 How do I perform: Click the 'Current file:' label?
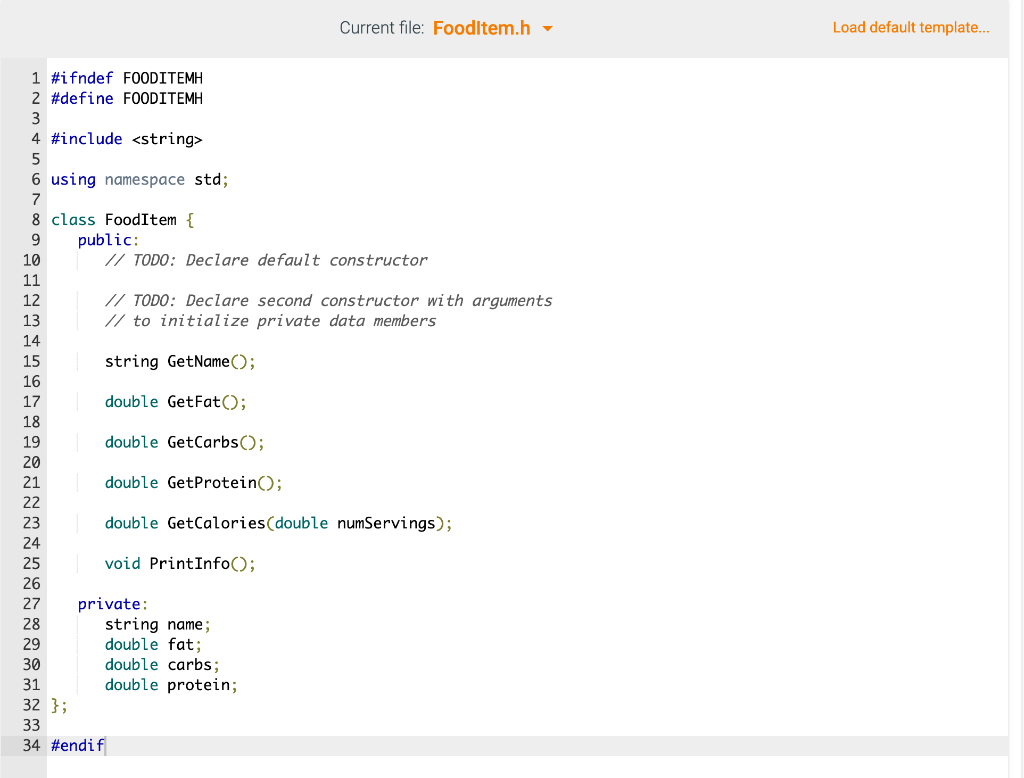pos(381,28)
